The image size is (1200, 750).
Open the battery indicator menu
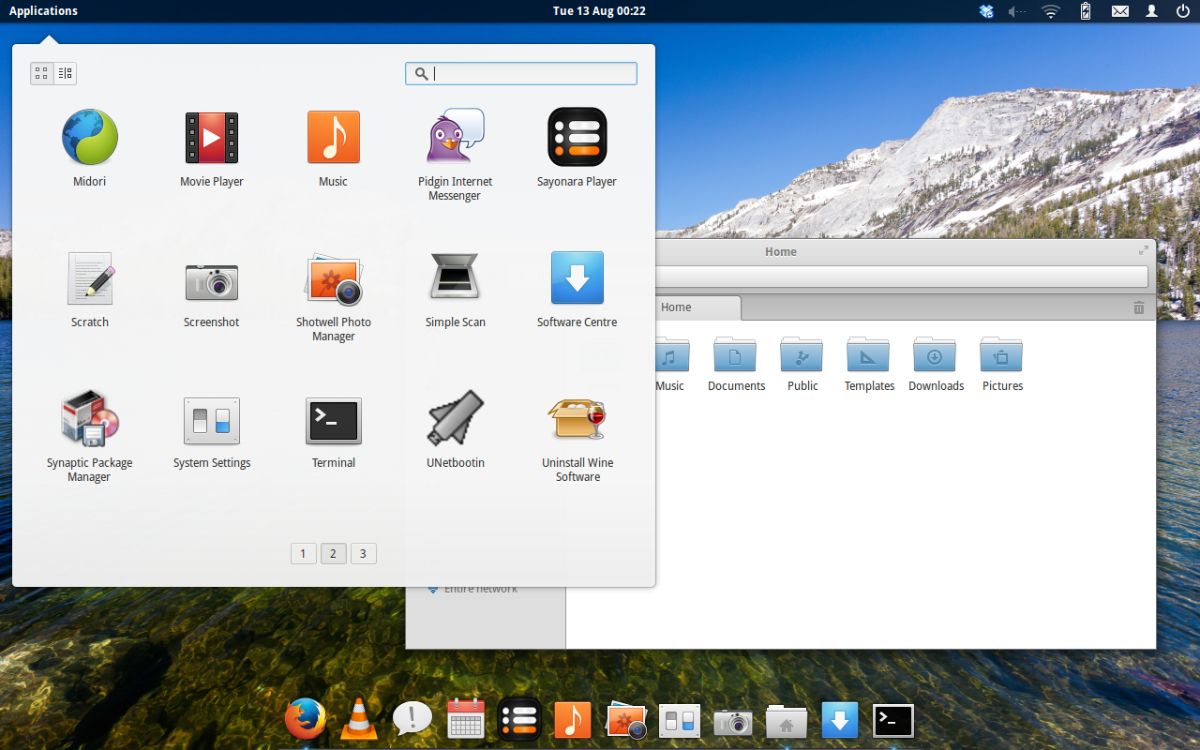1085,11
